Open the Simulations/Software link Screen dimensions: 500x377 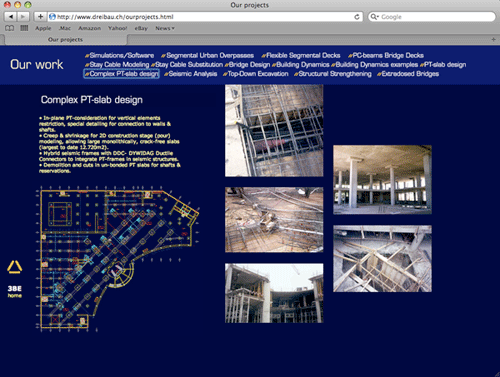[120, 55]
